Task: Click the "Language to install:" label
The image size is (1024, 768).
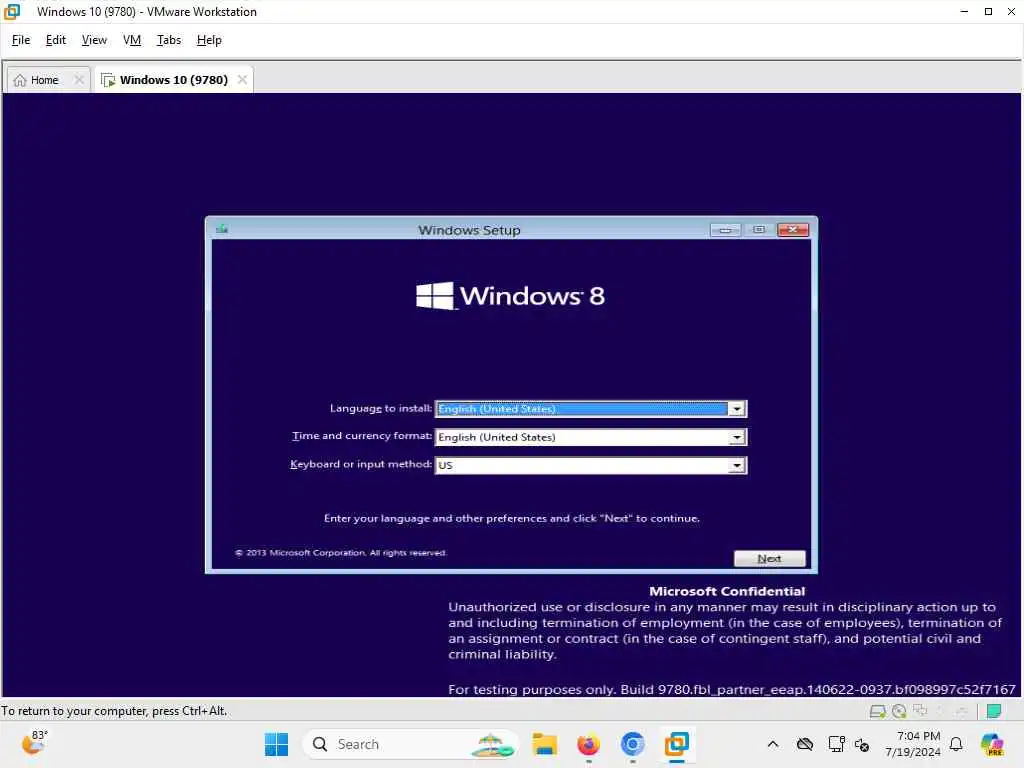Action: [381, 408]
